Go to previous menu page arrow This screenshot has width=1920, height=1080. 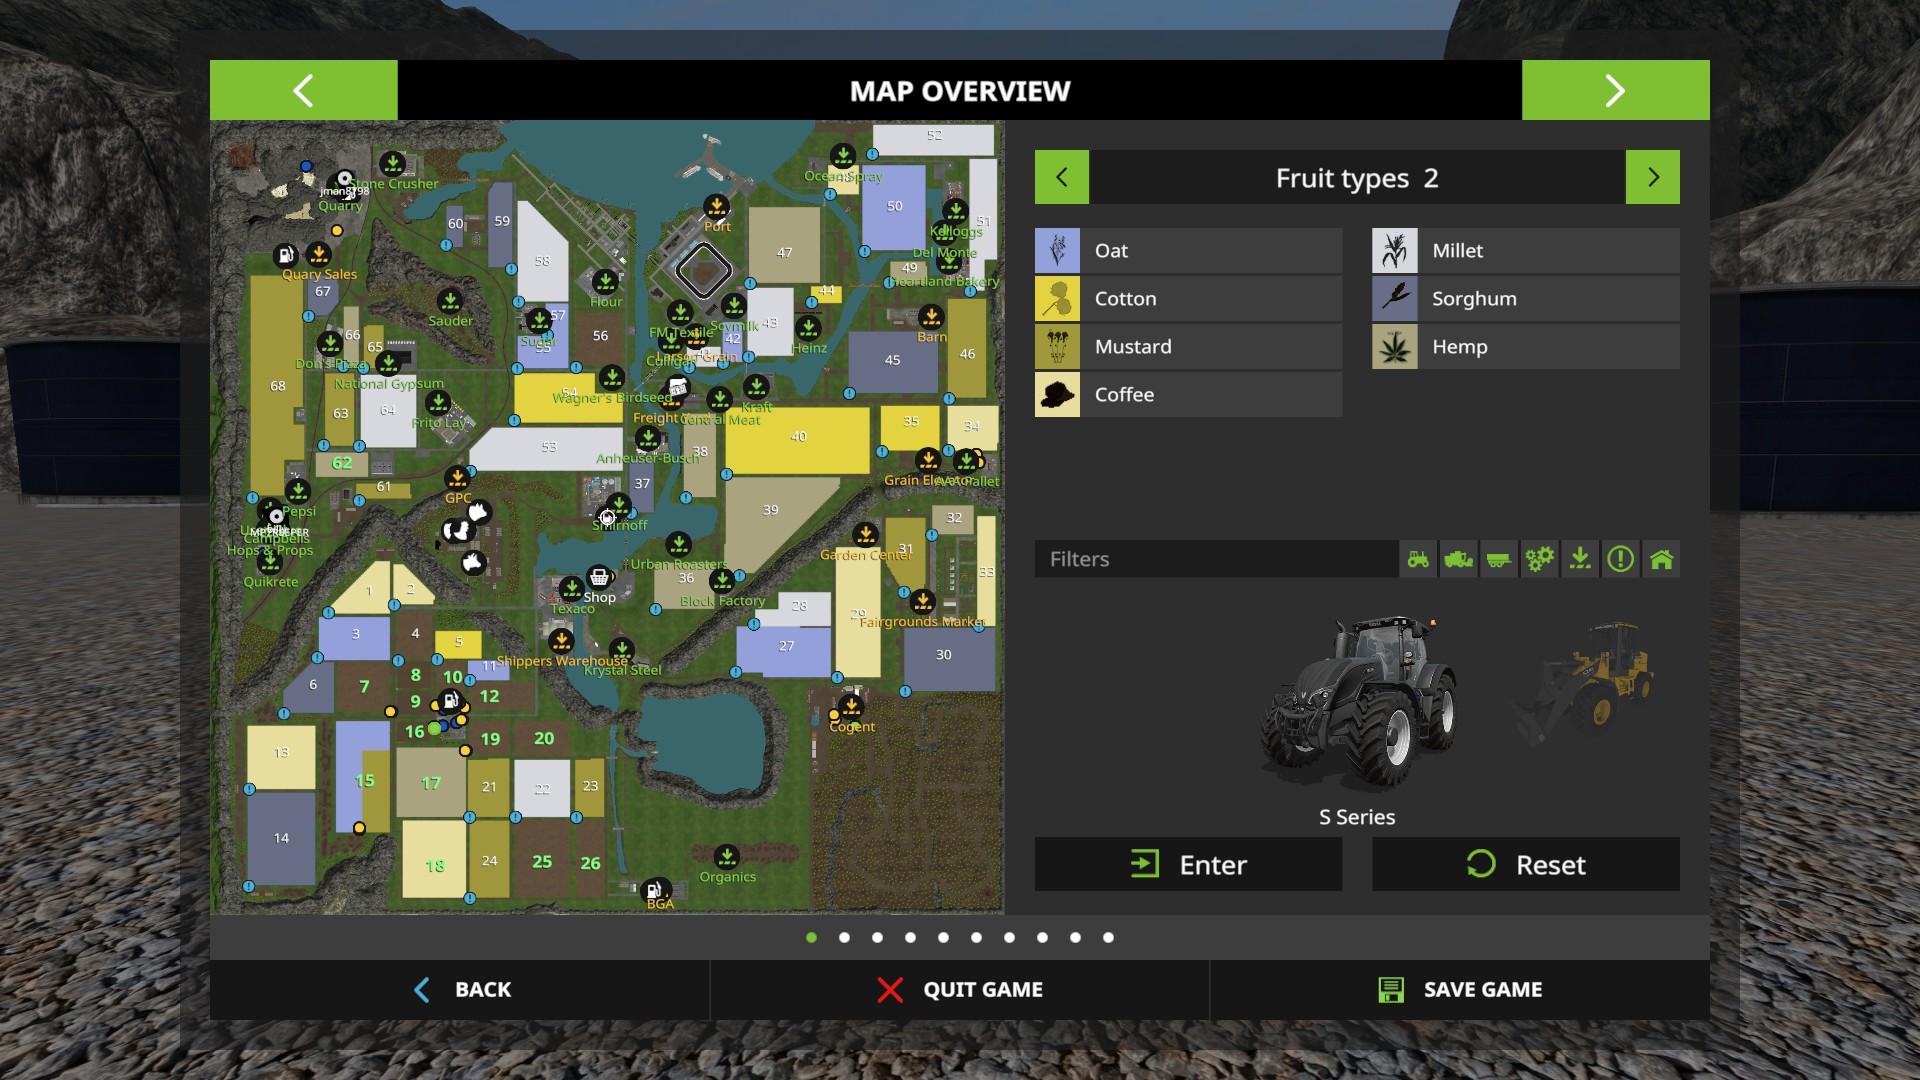(303, 90)
